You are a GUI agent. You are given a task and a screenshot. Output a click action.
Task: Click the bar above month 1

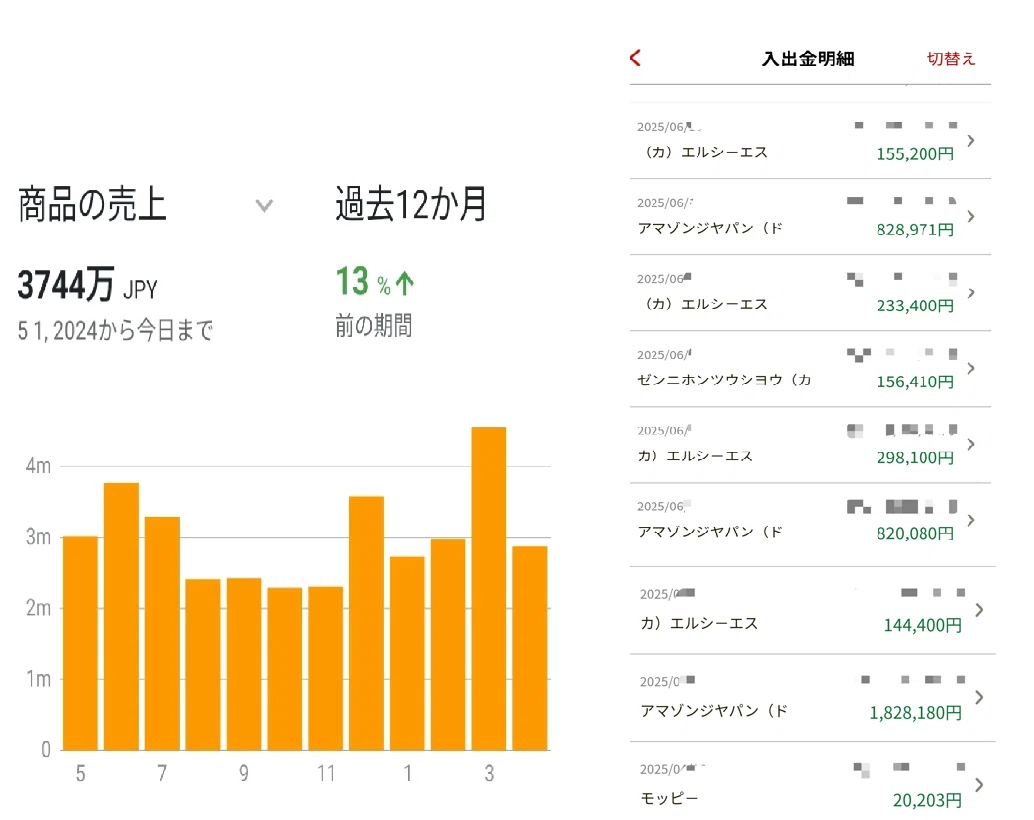pos(407,653)
